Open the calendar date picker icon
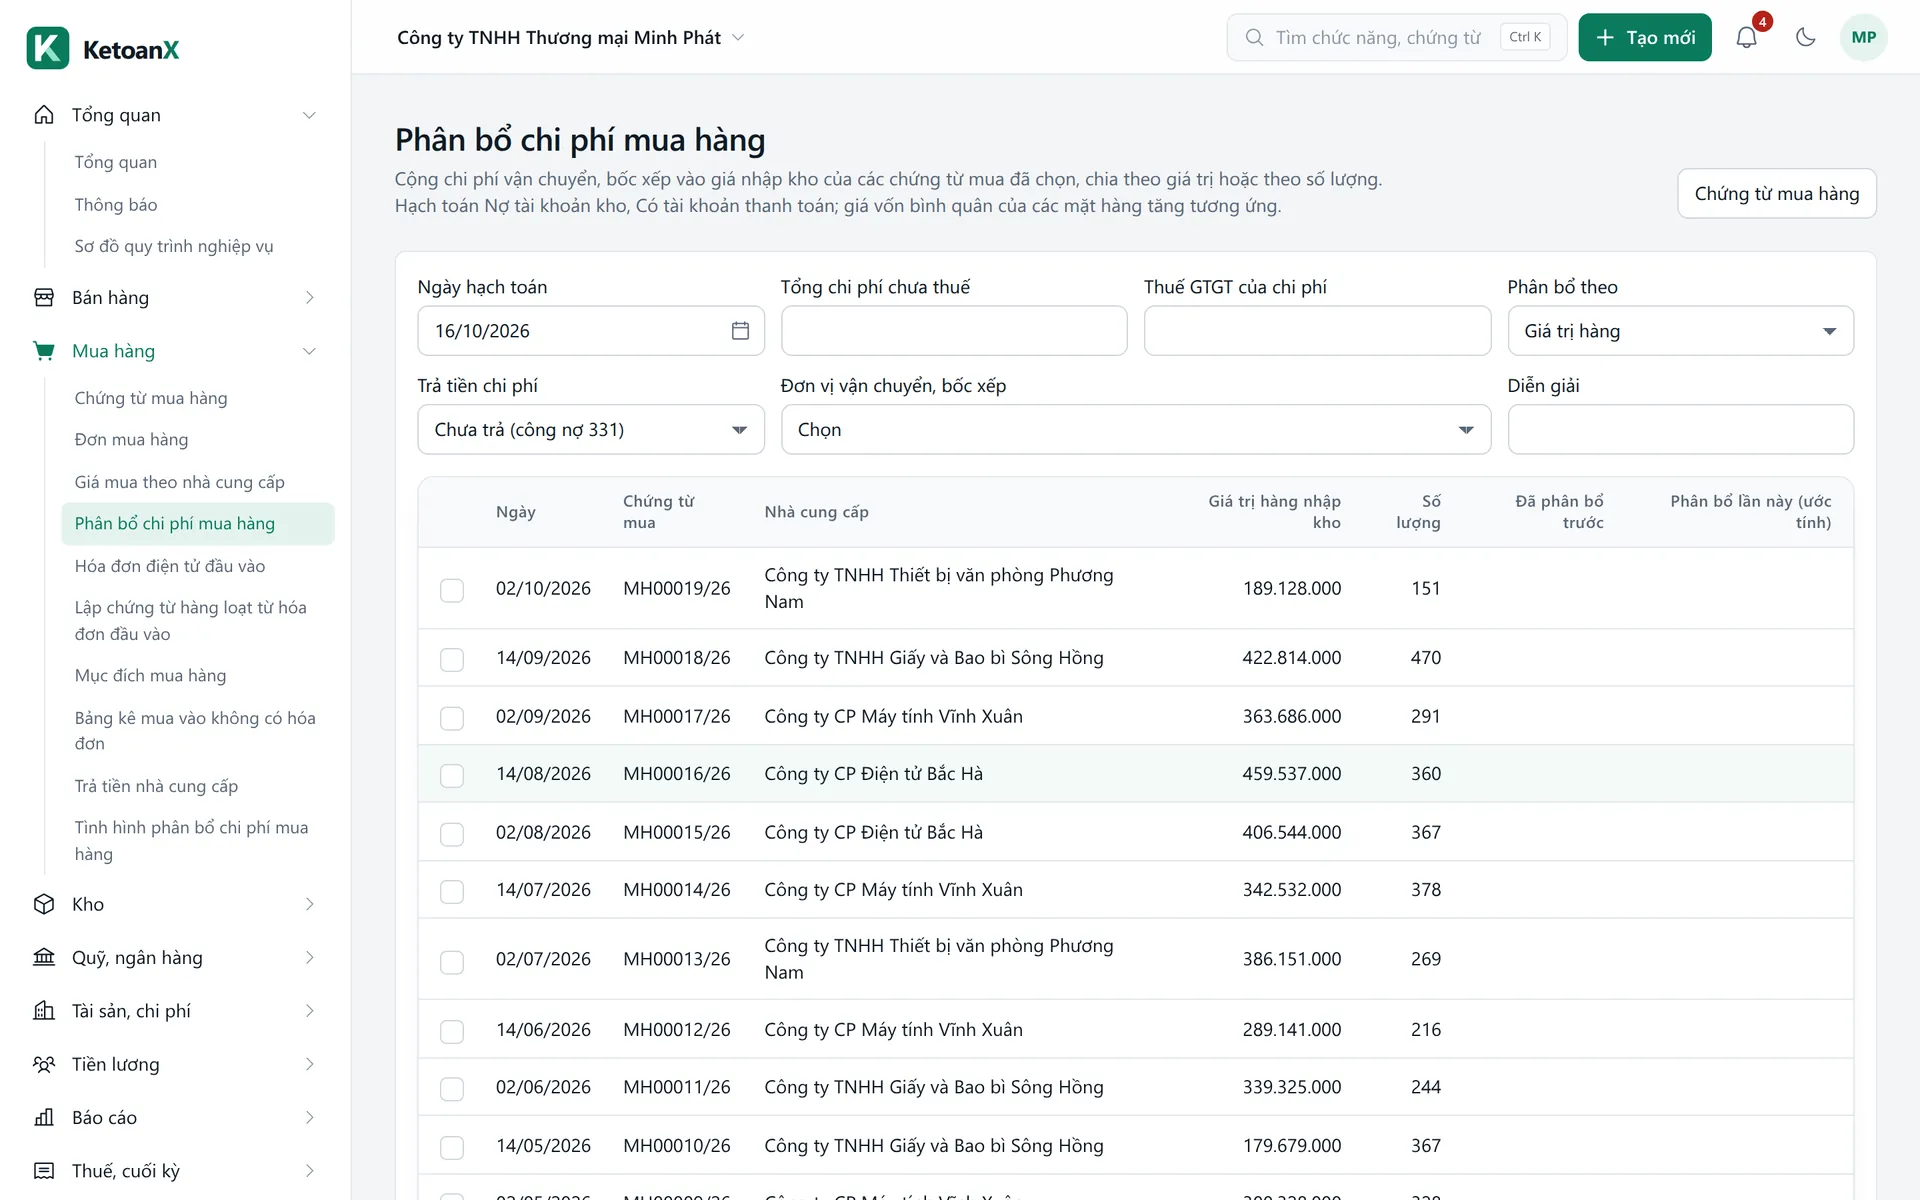Viewport: 1920px width, 1200px height. point(740,331)
